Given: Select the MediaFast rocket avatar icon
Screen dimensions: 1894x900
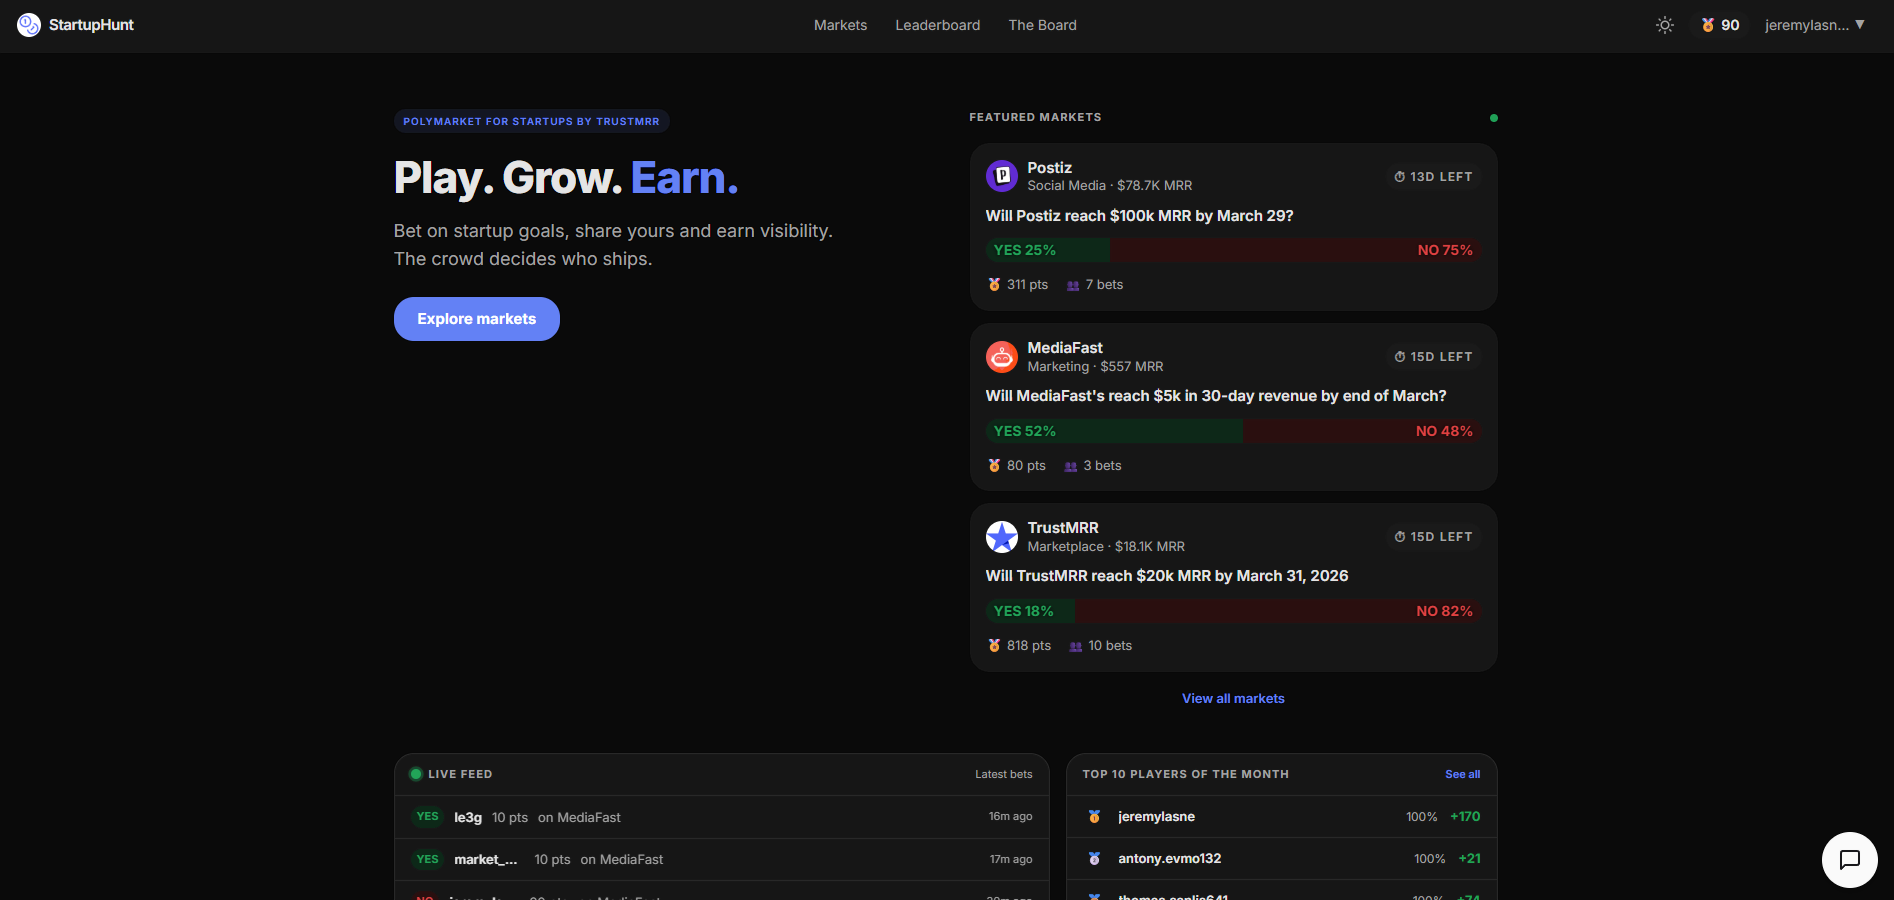Looking at the screenshot, I should click(1002, 356).
